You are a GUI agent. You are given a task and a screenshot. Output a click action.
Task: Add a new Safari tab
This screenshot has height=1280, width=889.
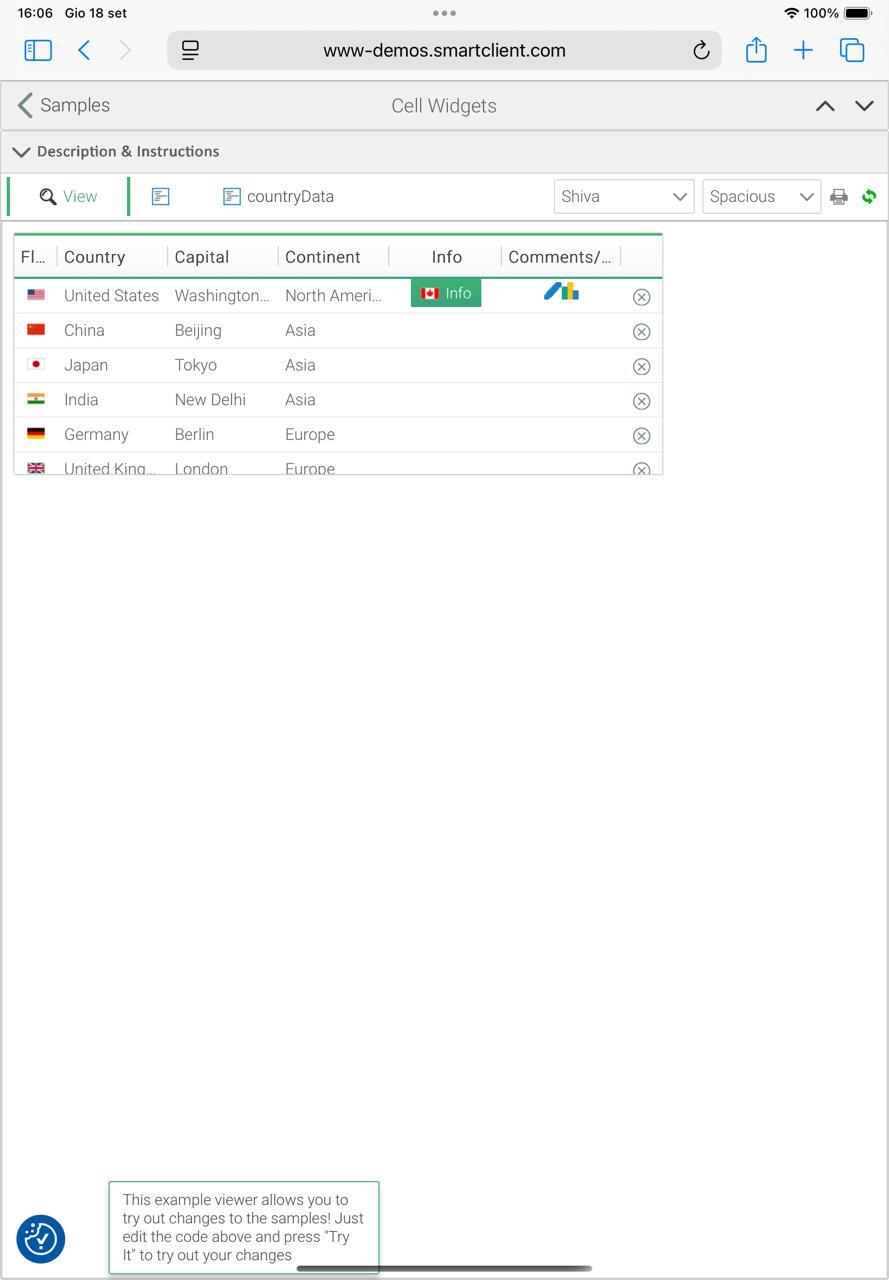click(803, 50)
